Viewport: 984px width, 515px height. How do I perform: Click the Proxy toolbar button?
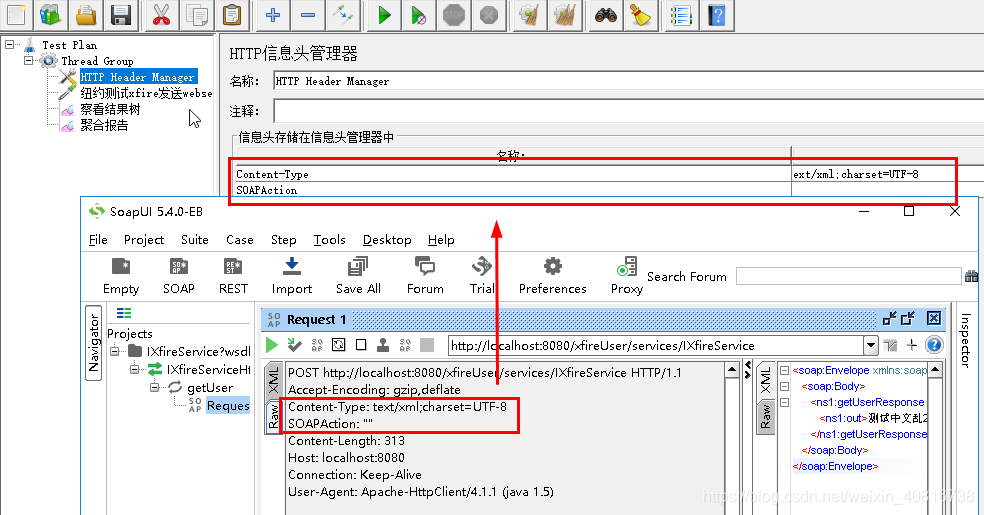pos(626,276)
